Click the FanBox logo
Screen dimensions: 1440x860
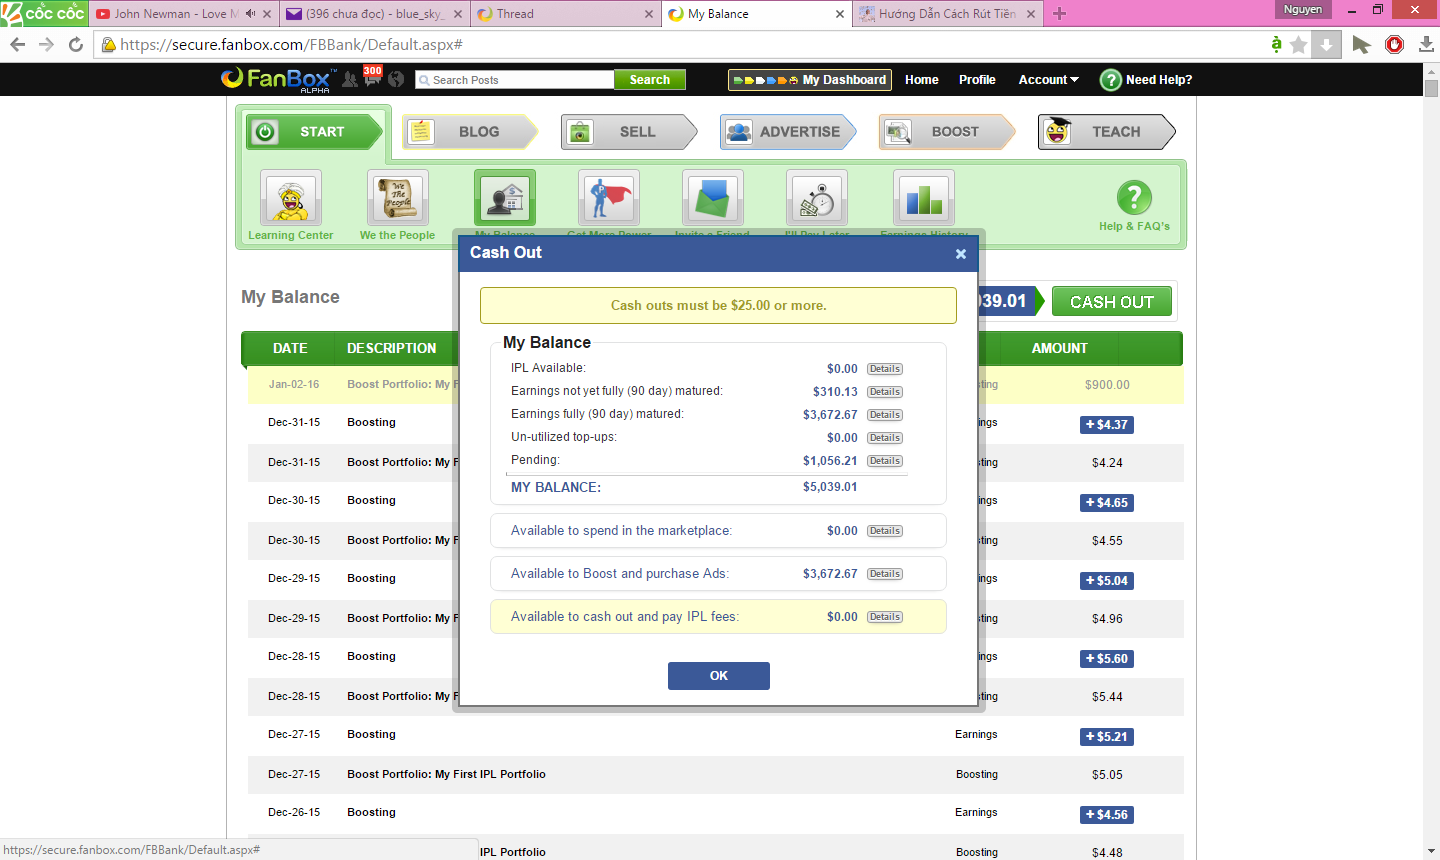click(277, 79)
